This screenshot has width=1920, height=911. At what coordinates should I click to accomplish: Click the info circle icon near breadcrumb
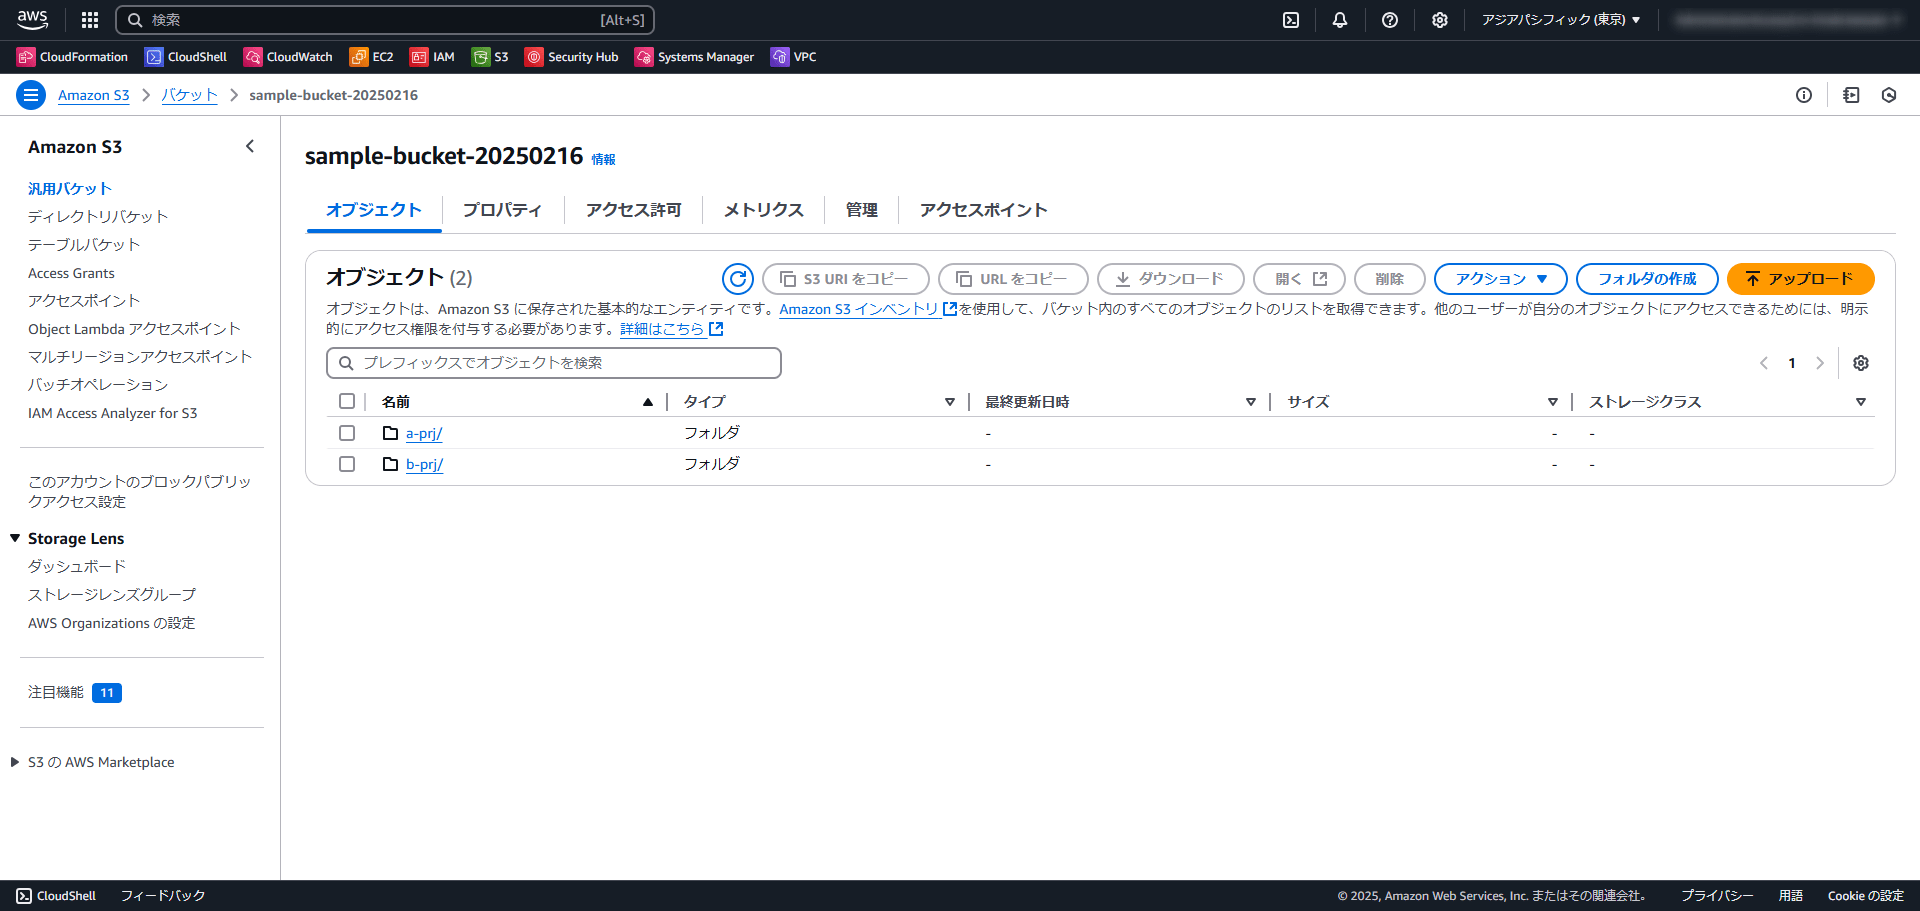(1804, 95)
